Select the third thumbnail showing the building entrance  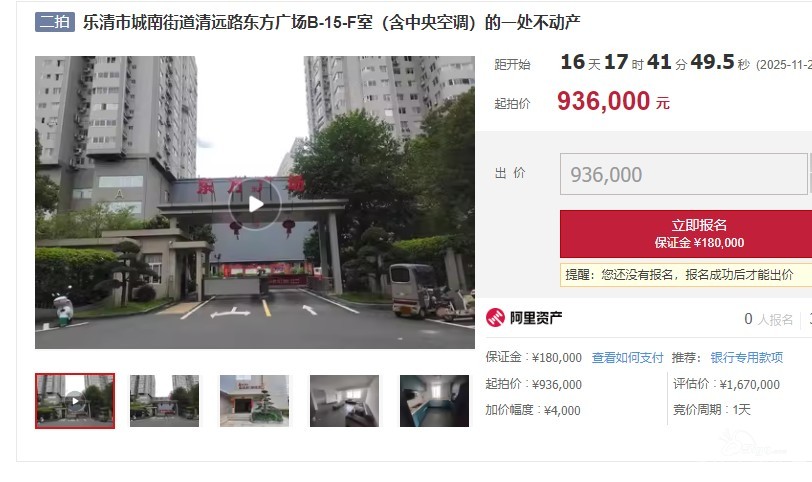[x=254, y=401]
